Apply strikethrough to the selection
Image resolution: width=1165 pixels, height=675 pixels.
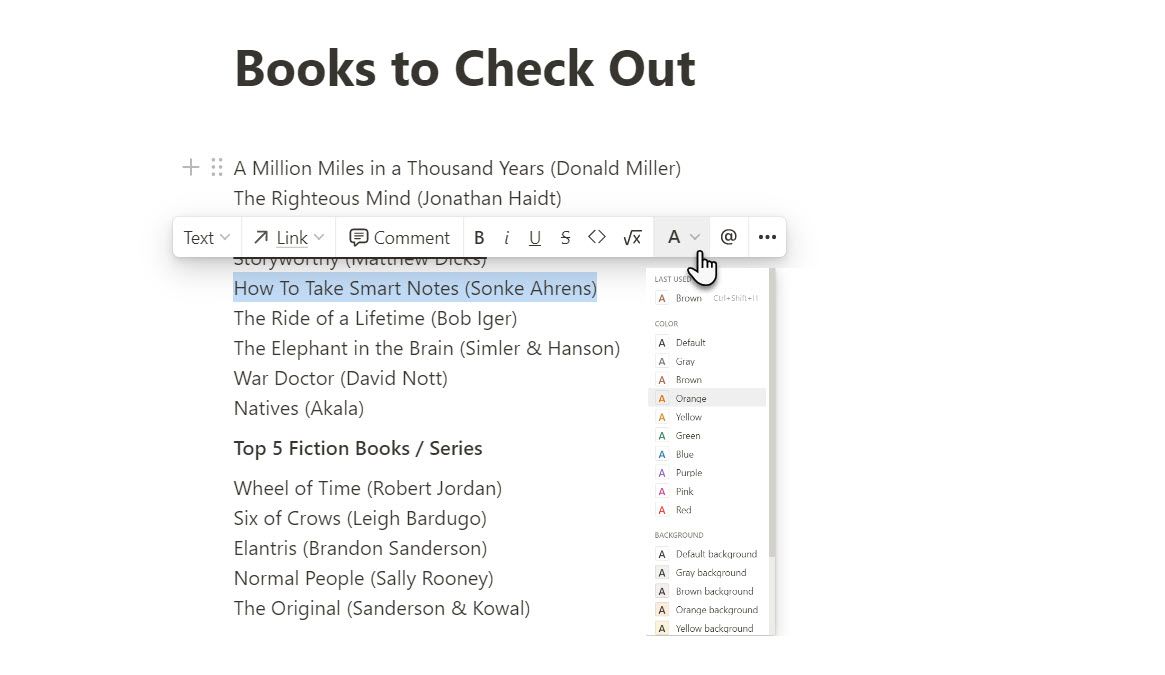pyautogui.click(x=565, y=238)
